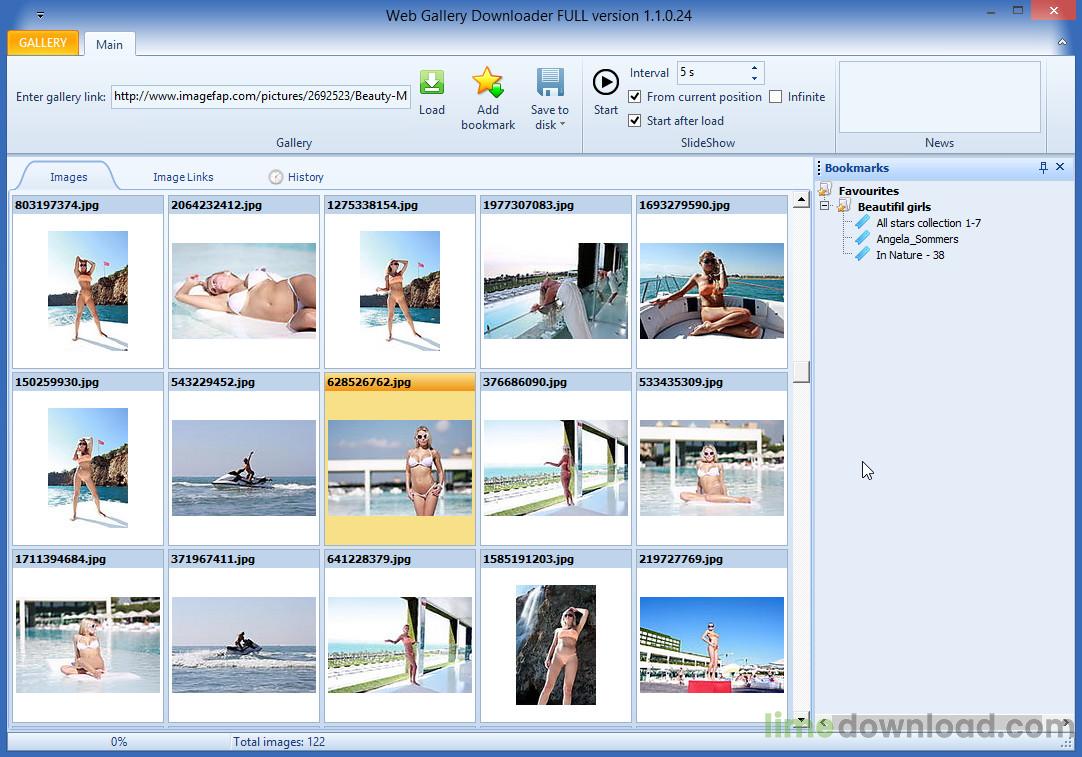Open the Images tab

coord(68,176)
